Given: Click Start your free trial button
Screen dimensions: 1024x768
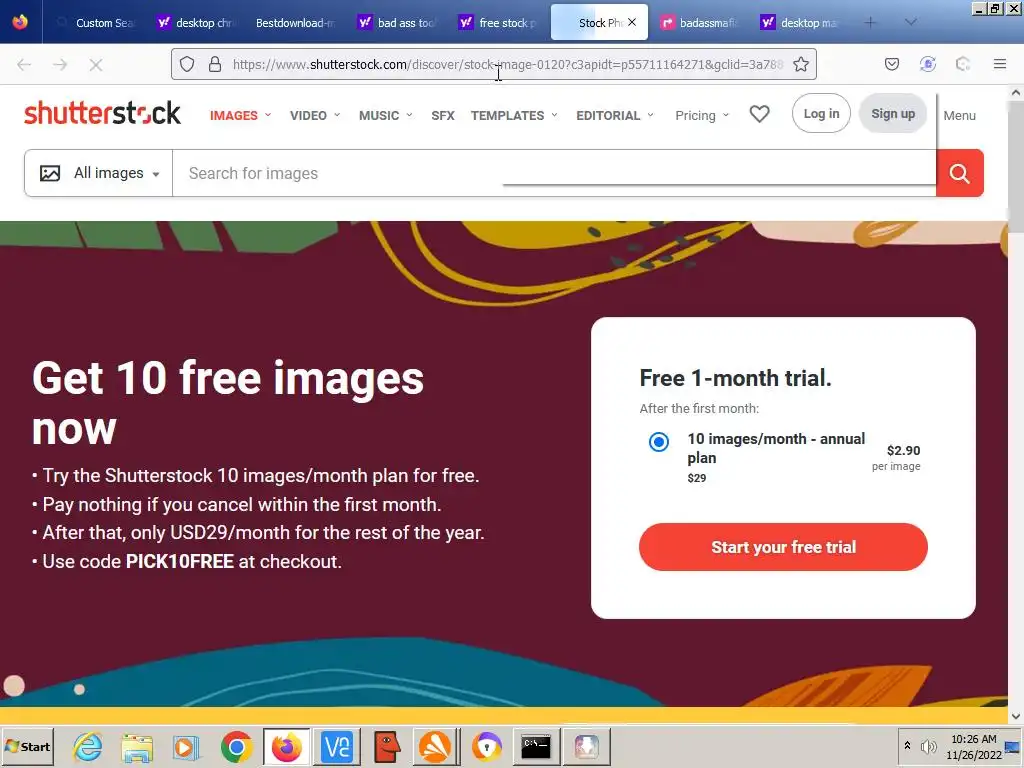Looking at the screenshot, I should (x=783, y=547).
